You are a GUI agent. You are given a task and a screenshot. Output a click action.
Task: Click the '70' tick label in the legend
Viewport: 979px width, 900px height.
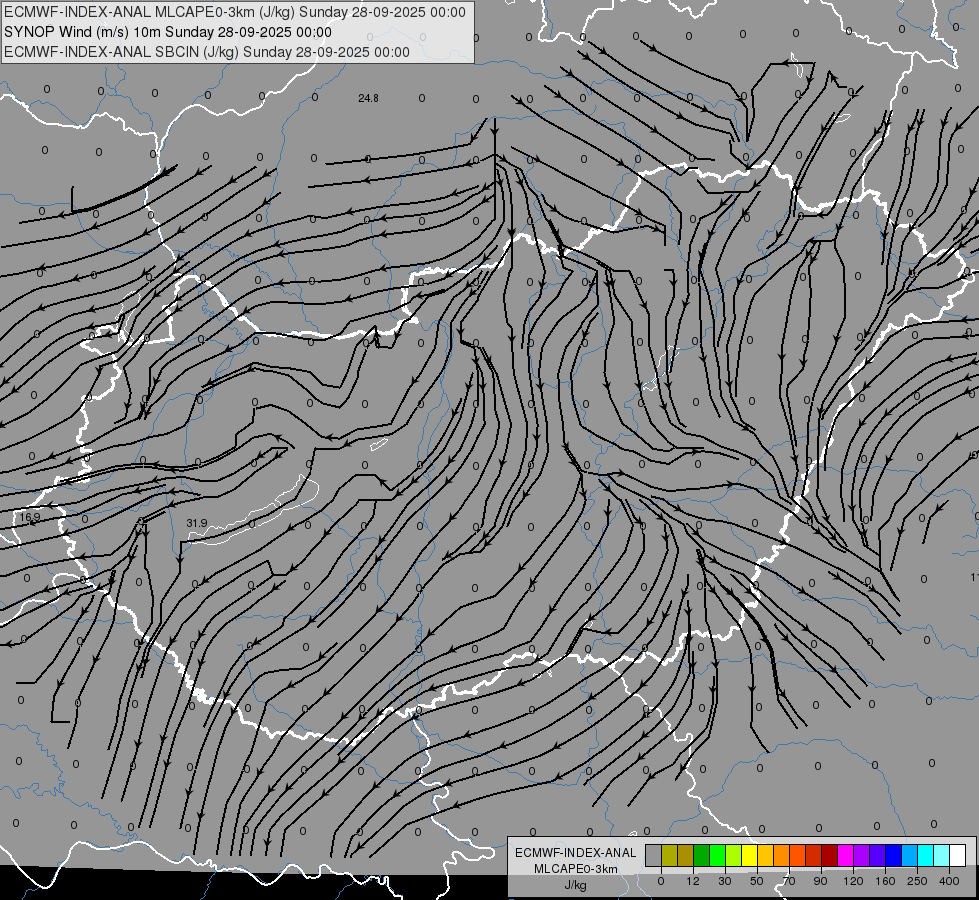(789, 881)
